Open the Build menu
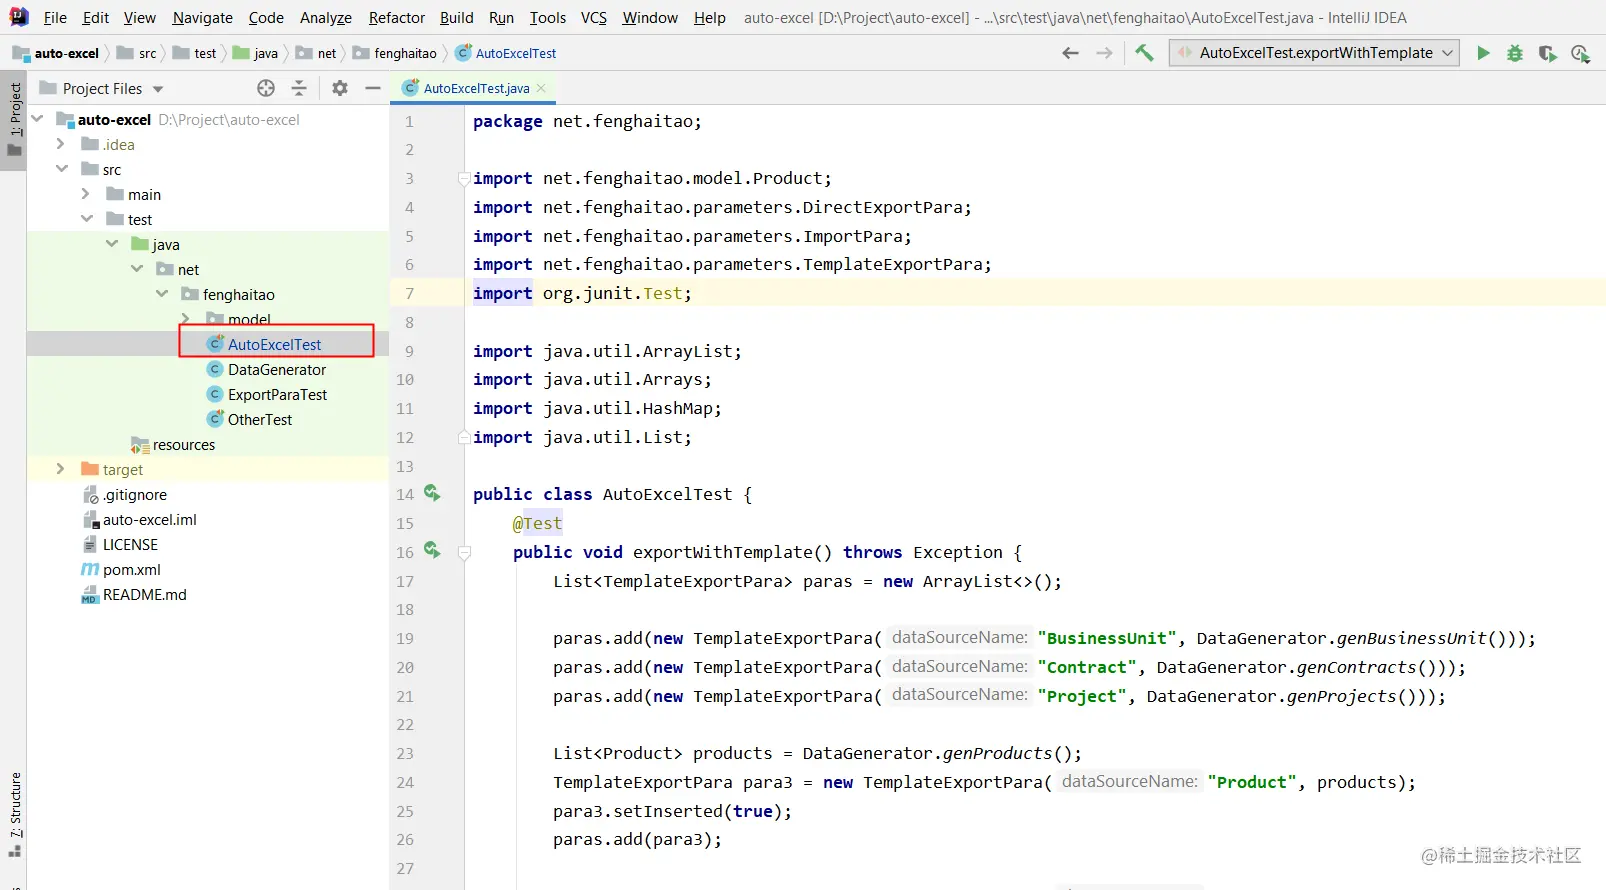The height and width of the screenshot is (890, 1606). (457, 17)
